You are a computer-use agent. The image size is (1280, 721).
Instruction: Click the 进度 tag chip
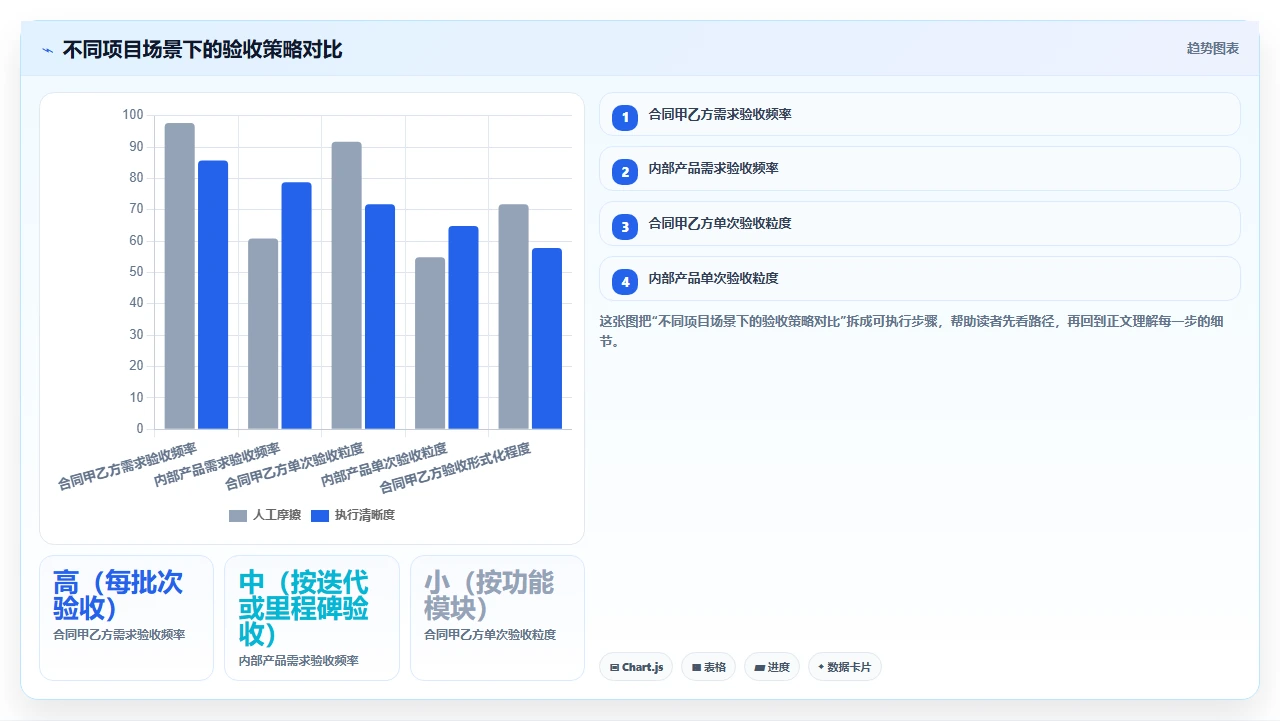(772, 667)
